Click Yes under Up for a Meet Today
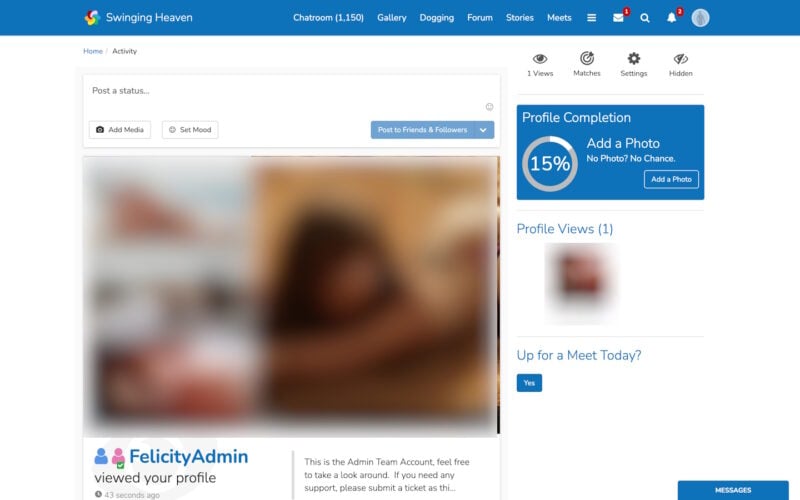 529,383
